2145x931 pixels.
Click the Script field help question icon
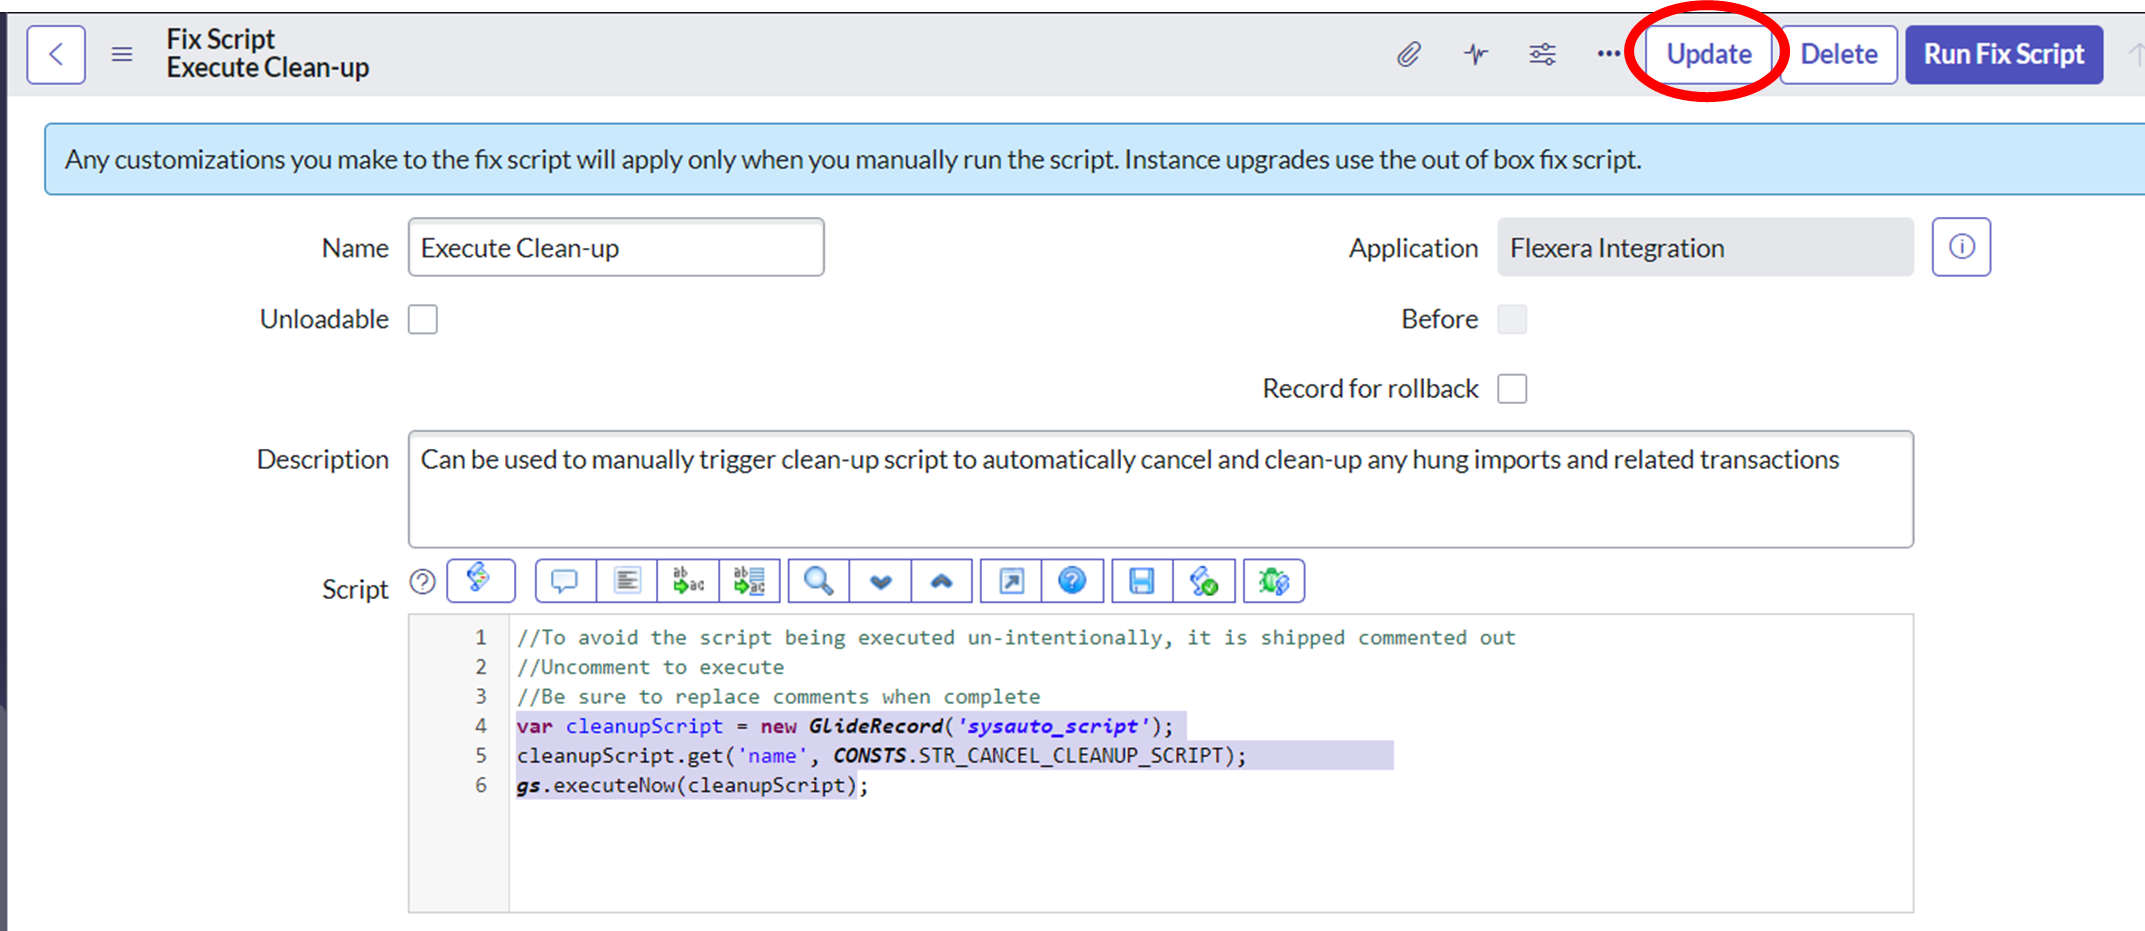[x=423, y=582]
